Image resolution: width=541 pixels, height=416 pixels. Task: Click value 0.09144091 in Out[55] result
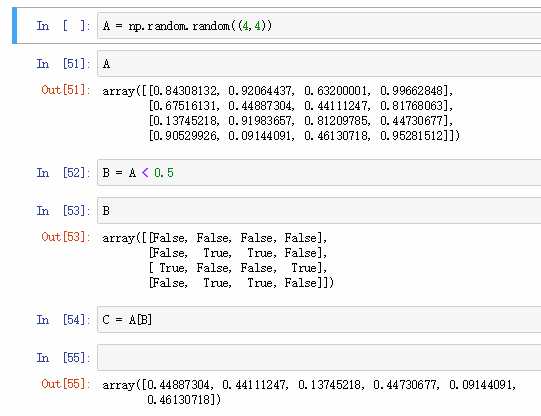tap(481, 385)
